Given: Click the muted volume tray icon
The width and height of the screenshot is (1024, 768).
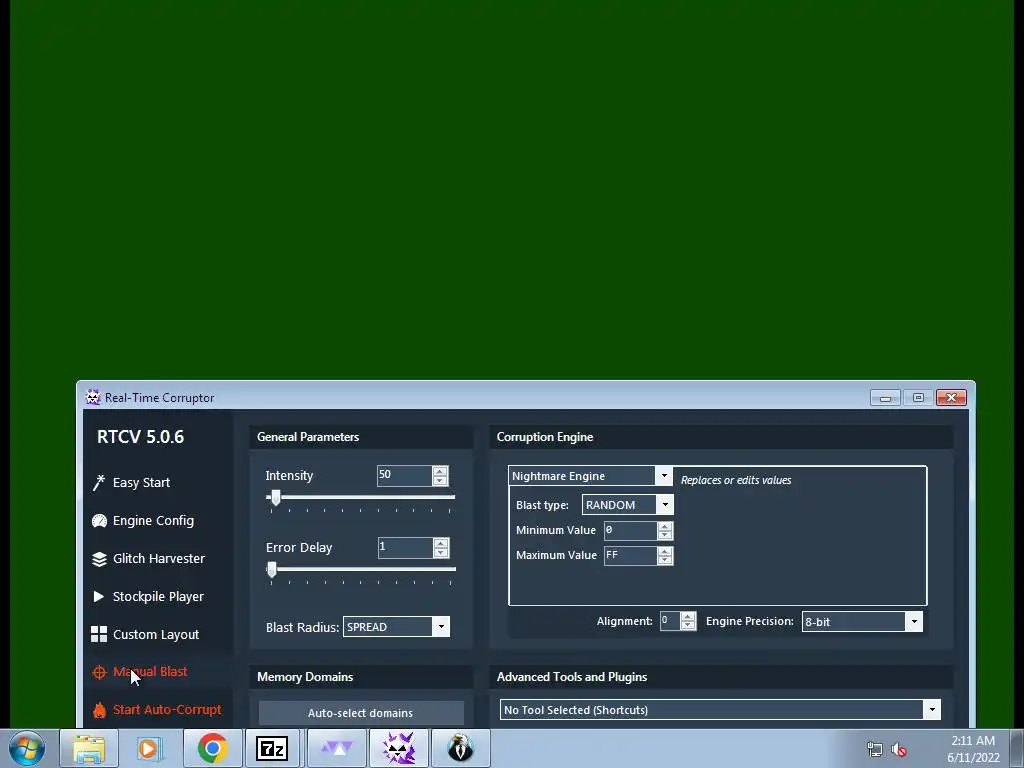Looking at the screenshot, I should pyautogui.click(x=899, y=749).
